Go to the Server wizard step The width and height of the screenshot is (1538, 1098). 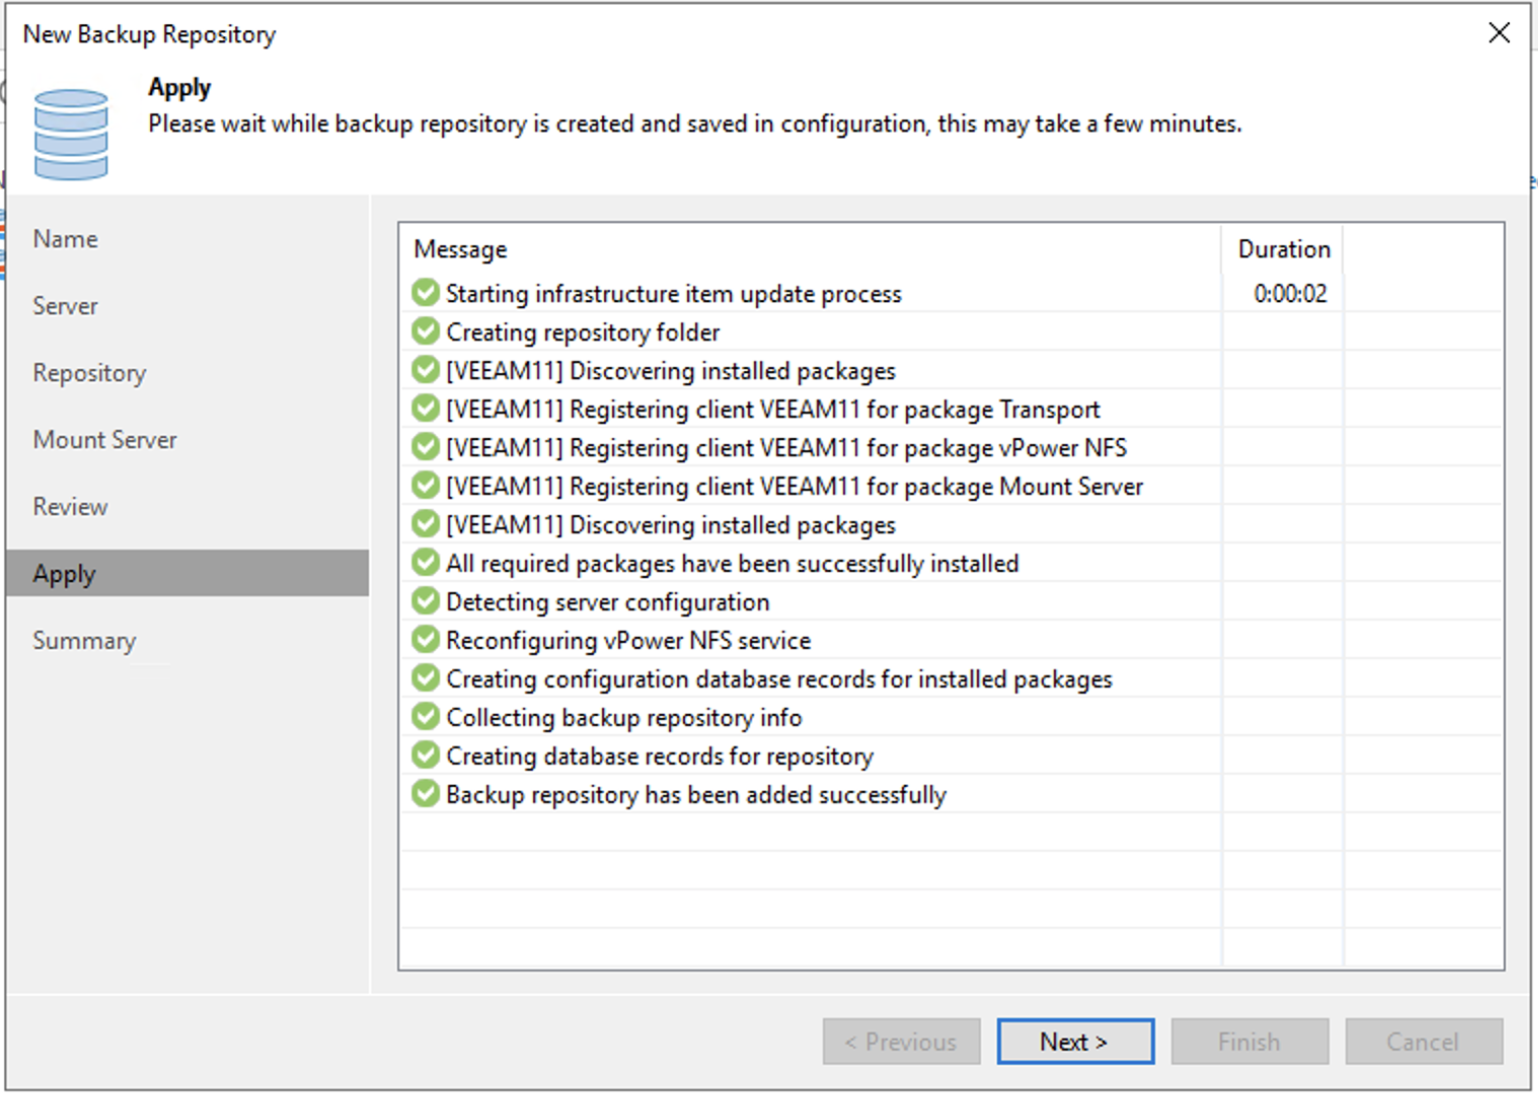pos(65,306)
